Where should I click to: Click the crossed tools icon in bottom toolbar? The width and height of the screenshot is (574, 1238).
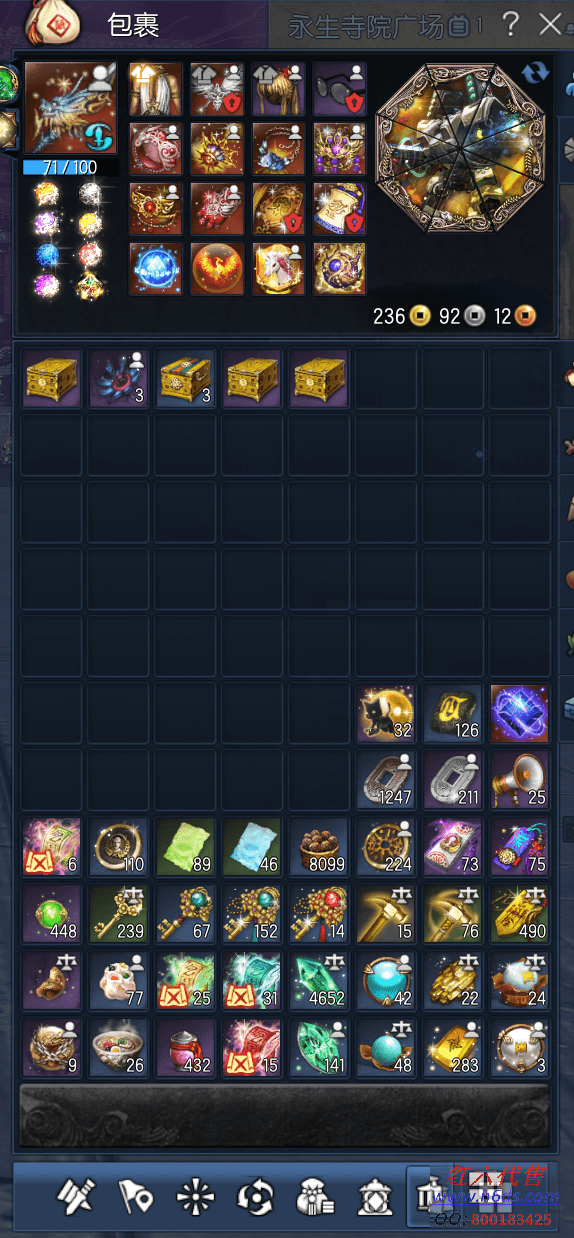click(x=74, y=1196)
